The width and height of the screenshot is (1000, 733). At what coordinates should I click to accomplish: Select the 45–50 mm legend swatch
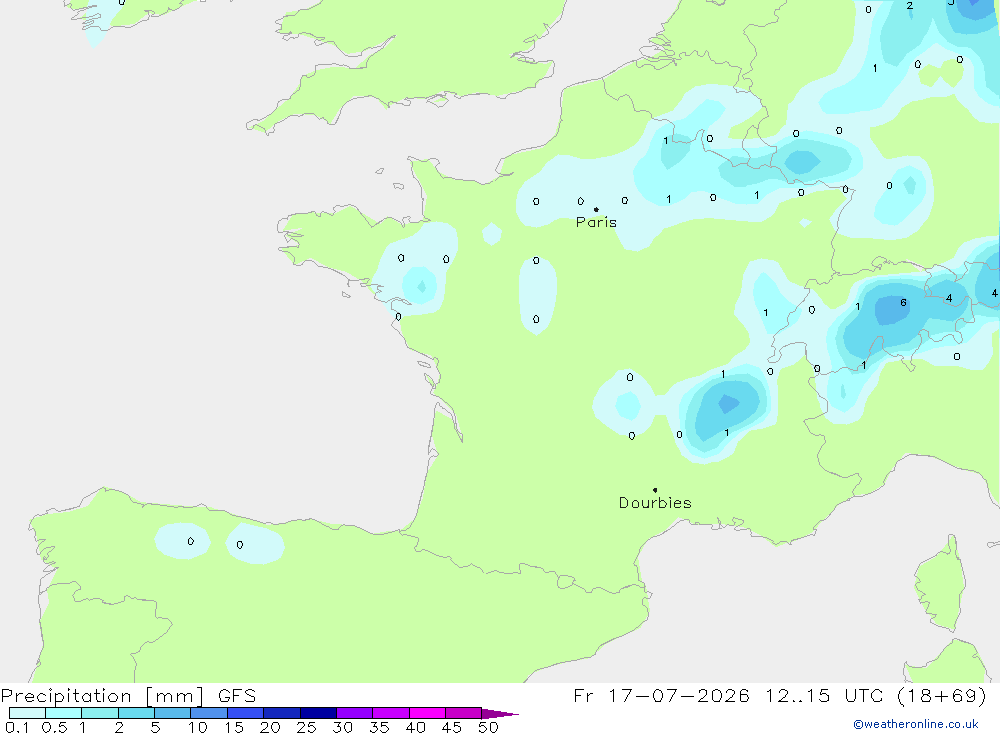pos(464,713)
